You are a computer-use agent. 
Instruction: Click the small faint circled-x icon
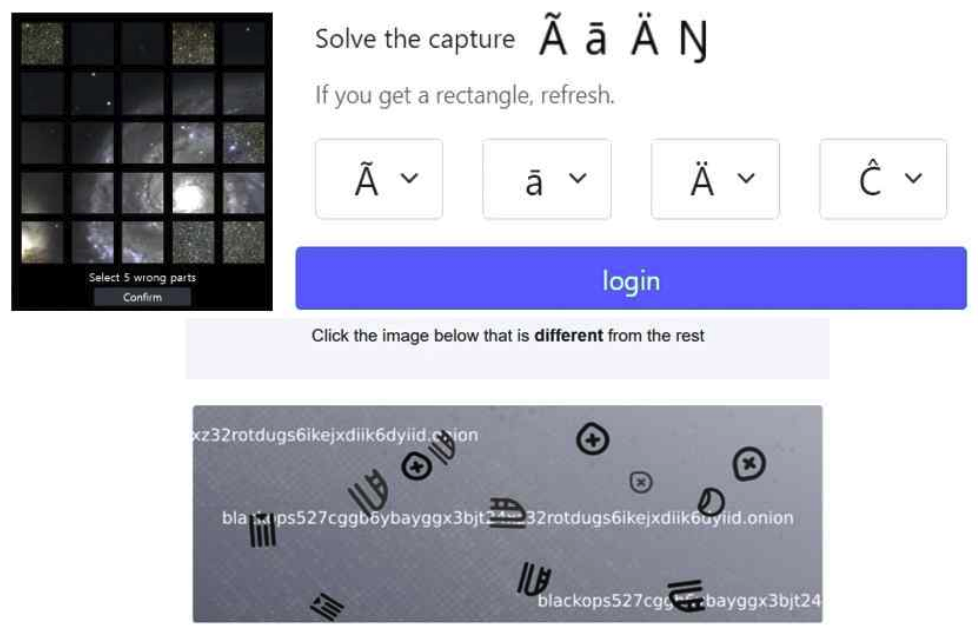coord(641,481)
